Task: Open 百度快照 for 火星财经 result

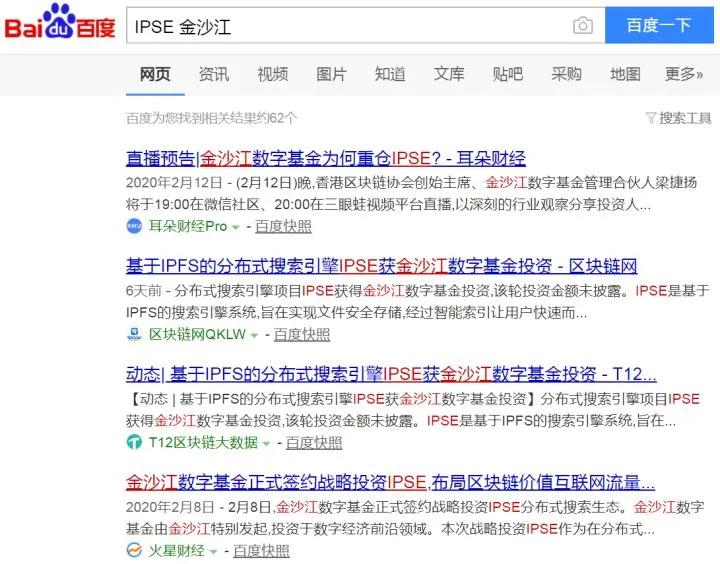Action: [261, 550]
